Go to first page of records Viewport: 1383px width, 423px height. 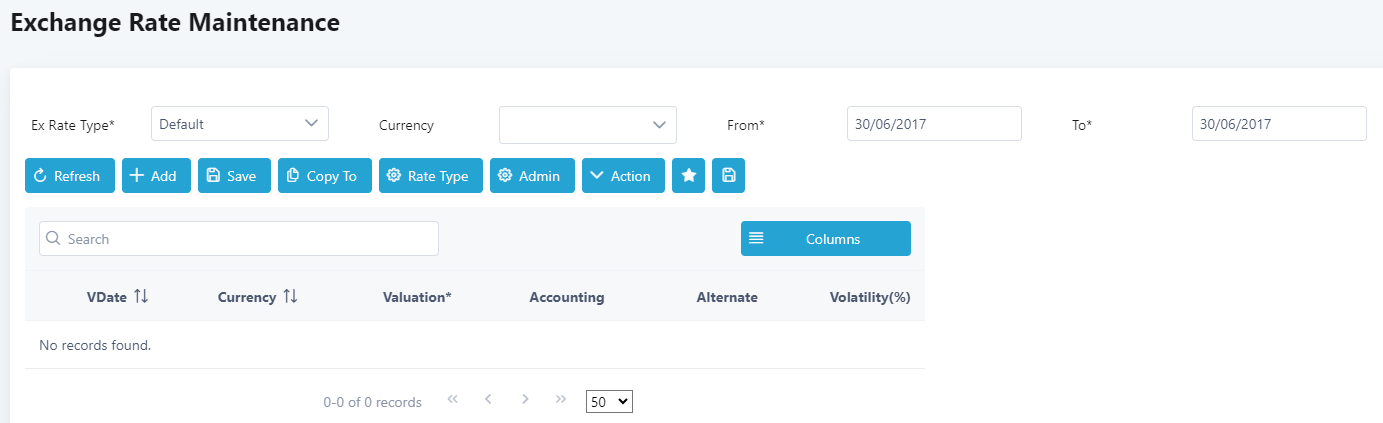point(452,400)
